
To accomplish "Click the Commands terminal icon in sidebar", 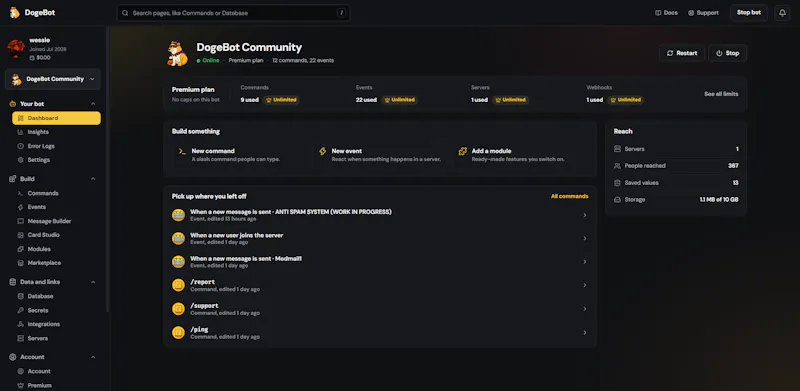I will pyautogui.click(x=20, y=193).
